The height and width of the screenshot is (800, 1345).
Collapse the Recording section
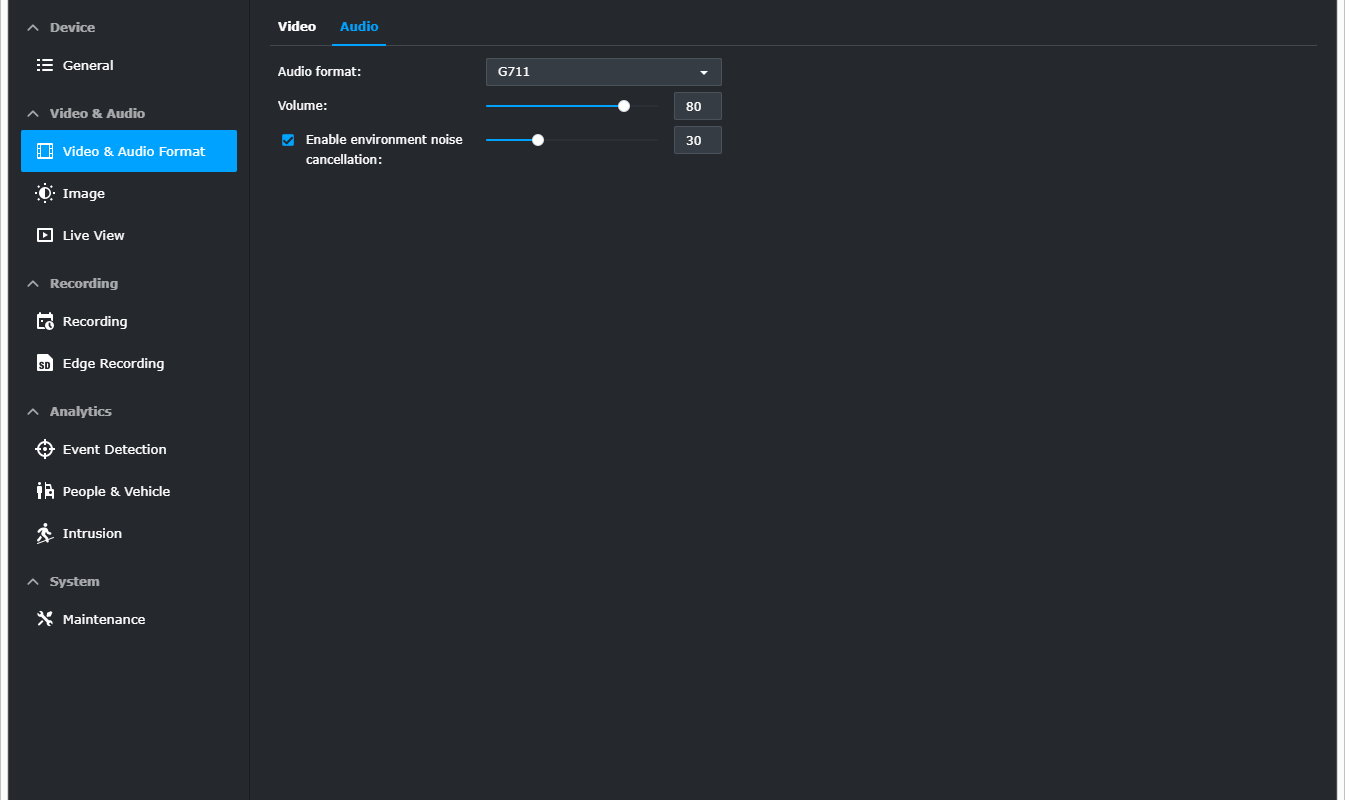[x=33, y=284]
